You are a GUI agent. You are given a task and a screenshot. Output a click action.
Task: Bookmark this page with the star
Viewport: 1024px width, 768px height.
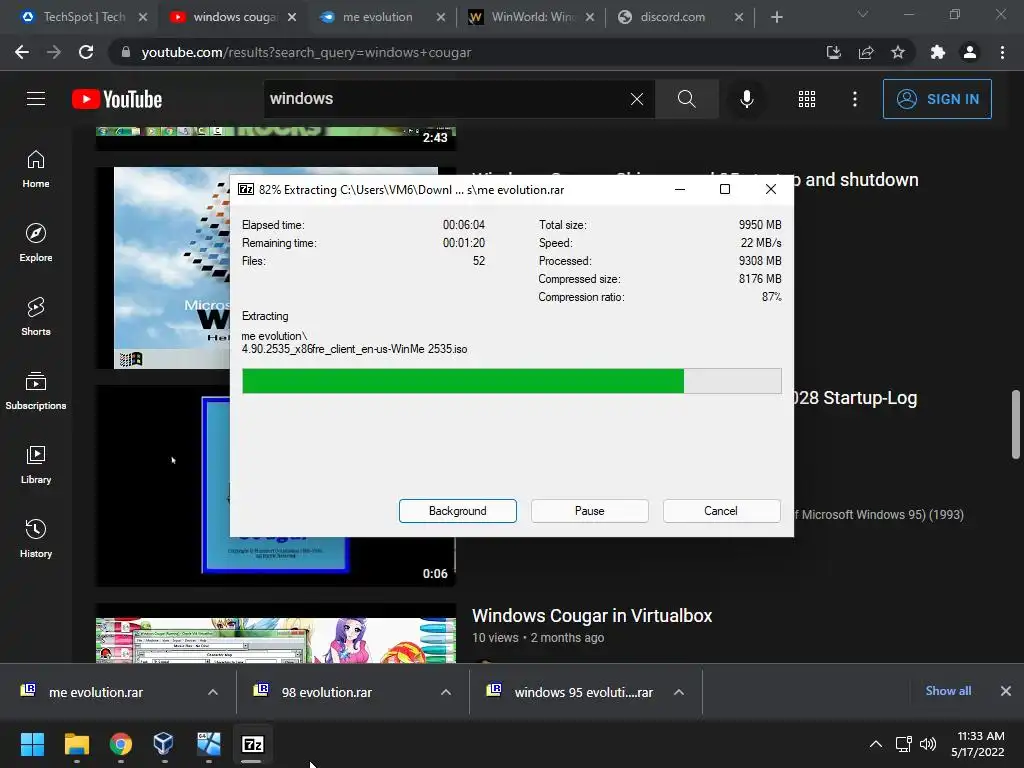tap(898, 52)
